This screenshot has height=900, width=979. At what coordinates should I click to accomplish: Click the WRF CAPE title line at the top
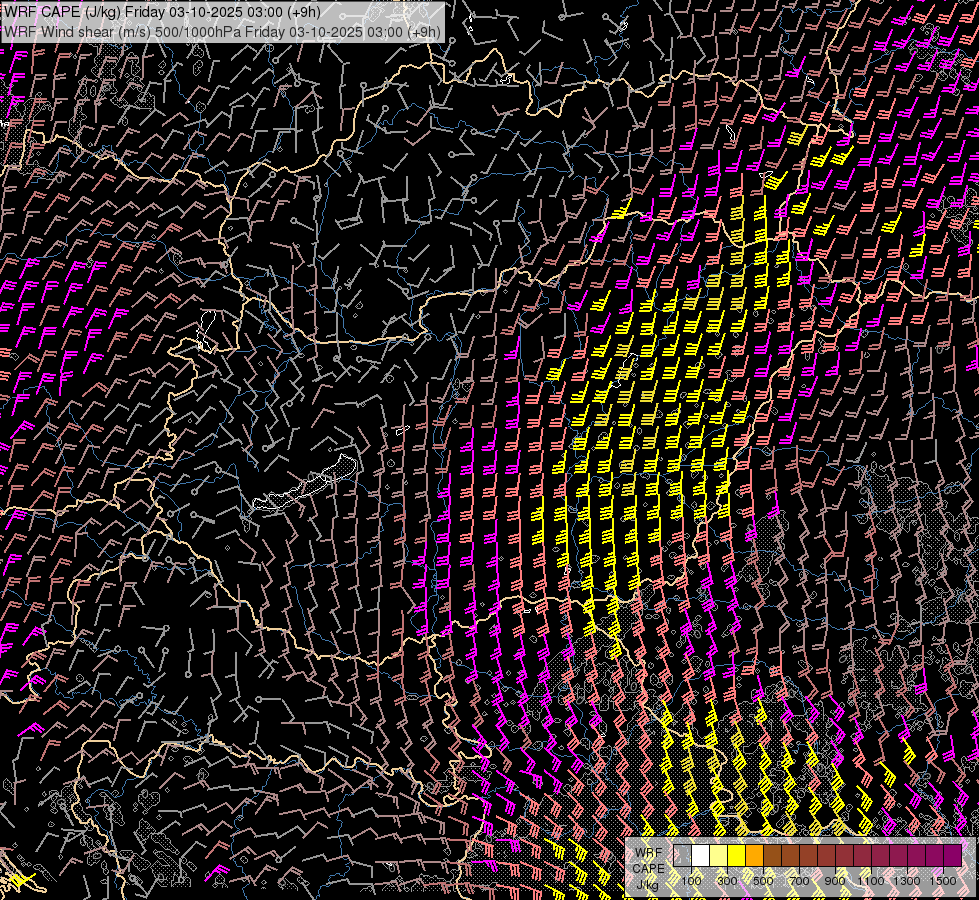[162, 12]
